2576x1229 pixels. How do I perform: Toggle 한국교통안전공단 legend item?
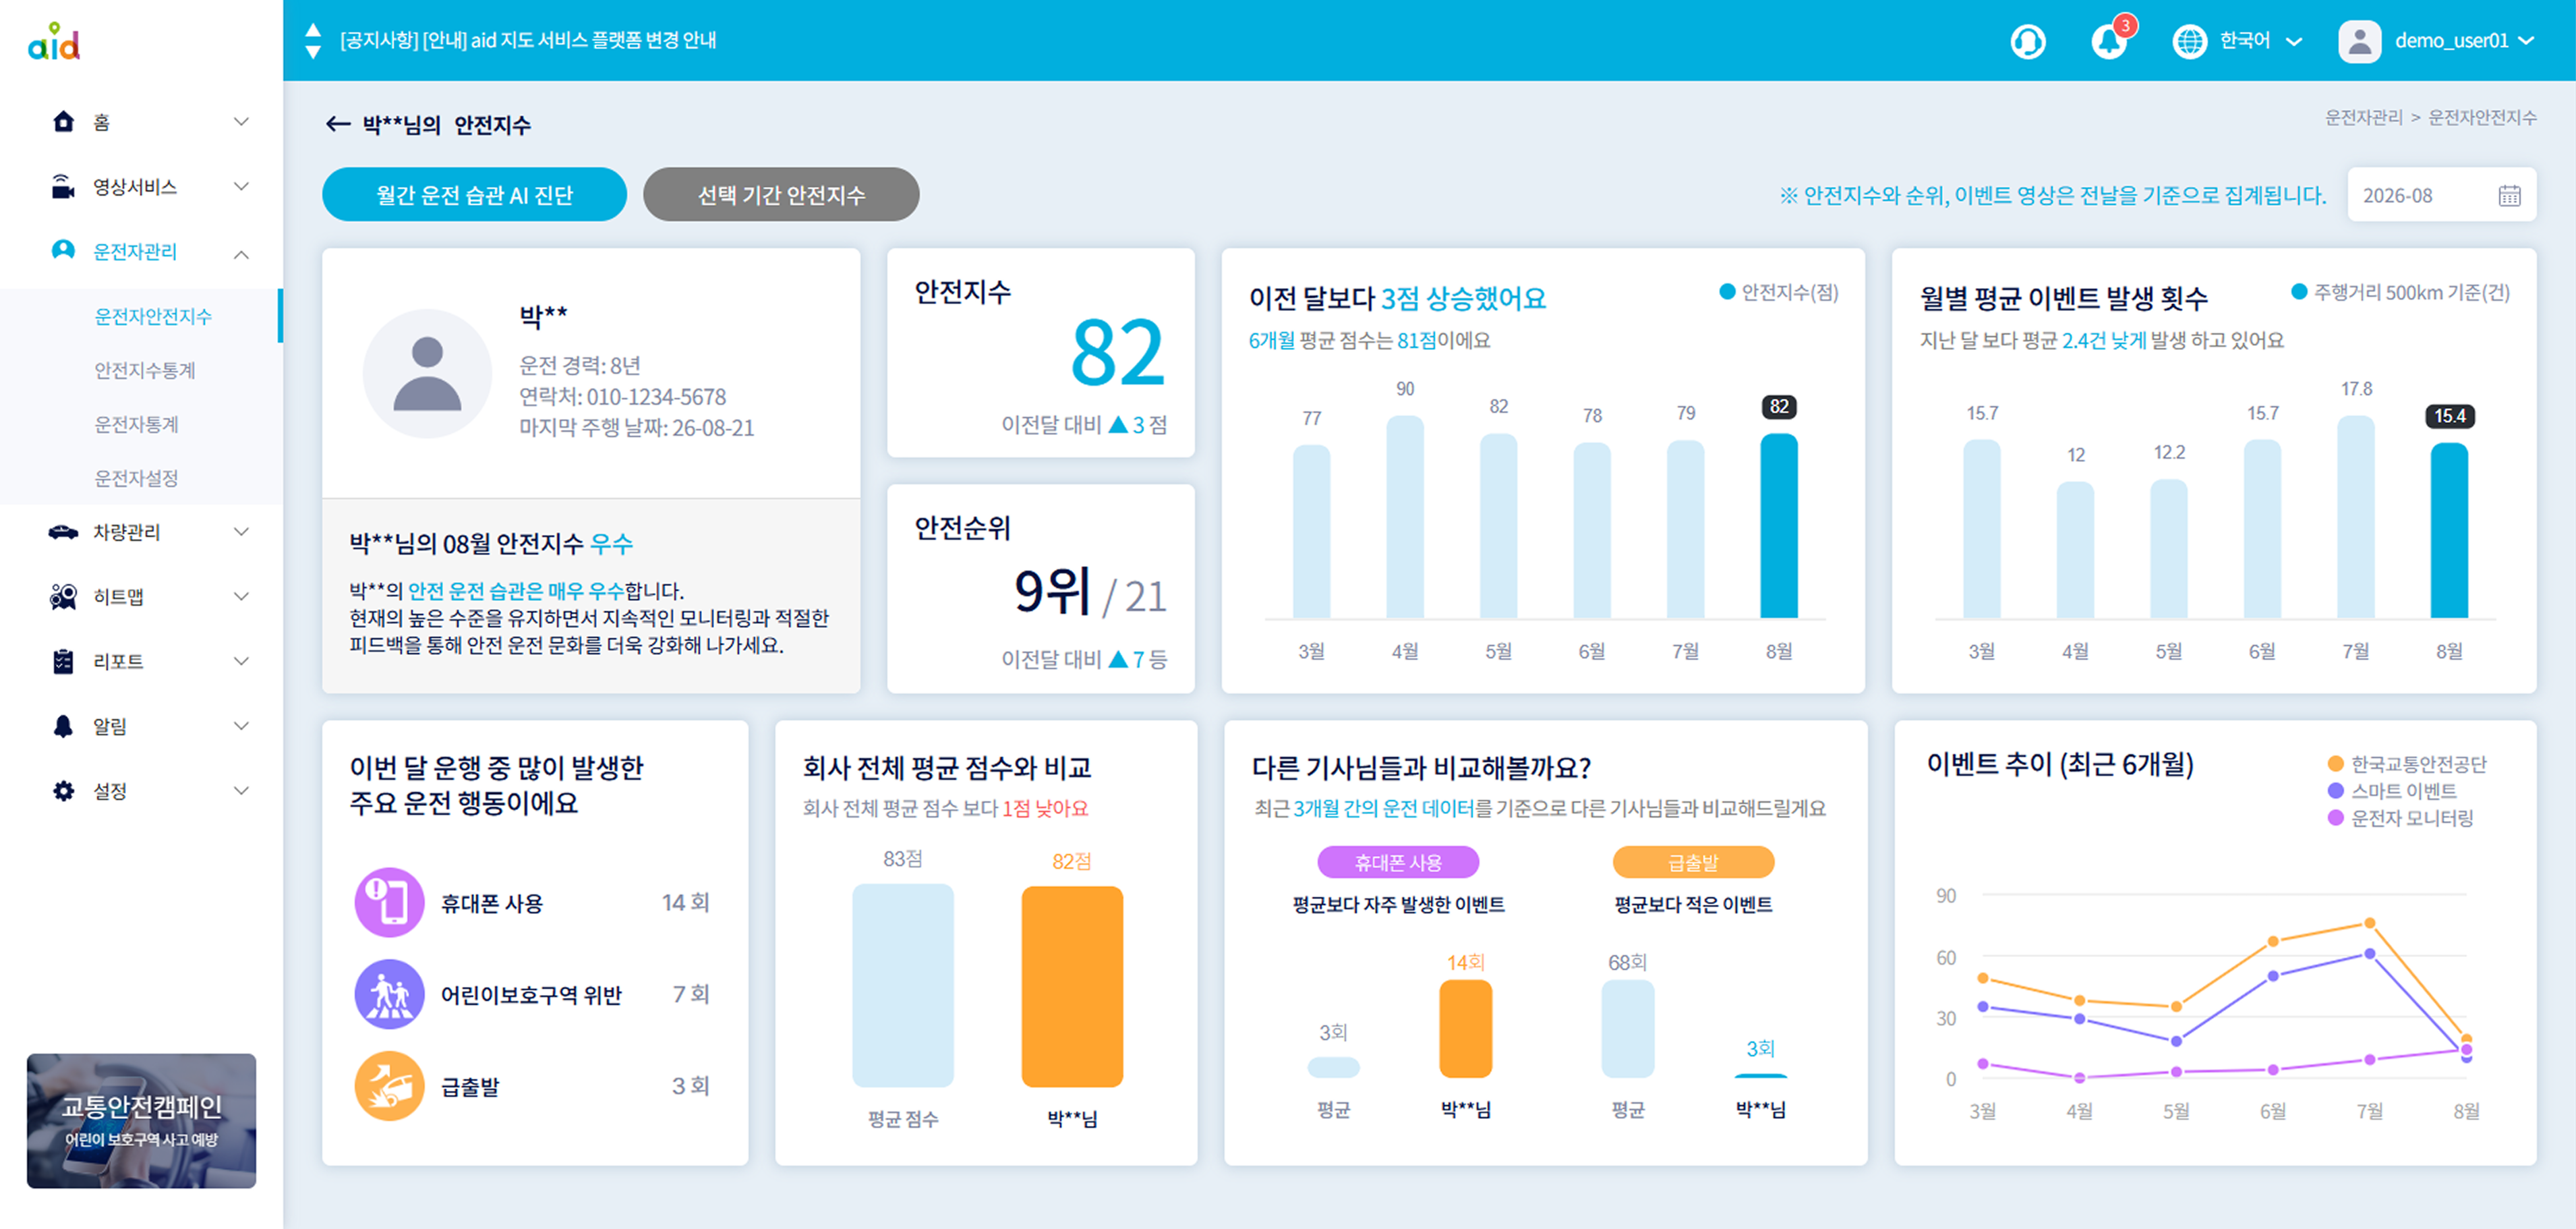(x=2408, y=764)
